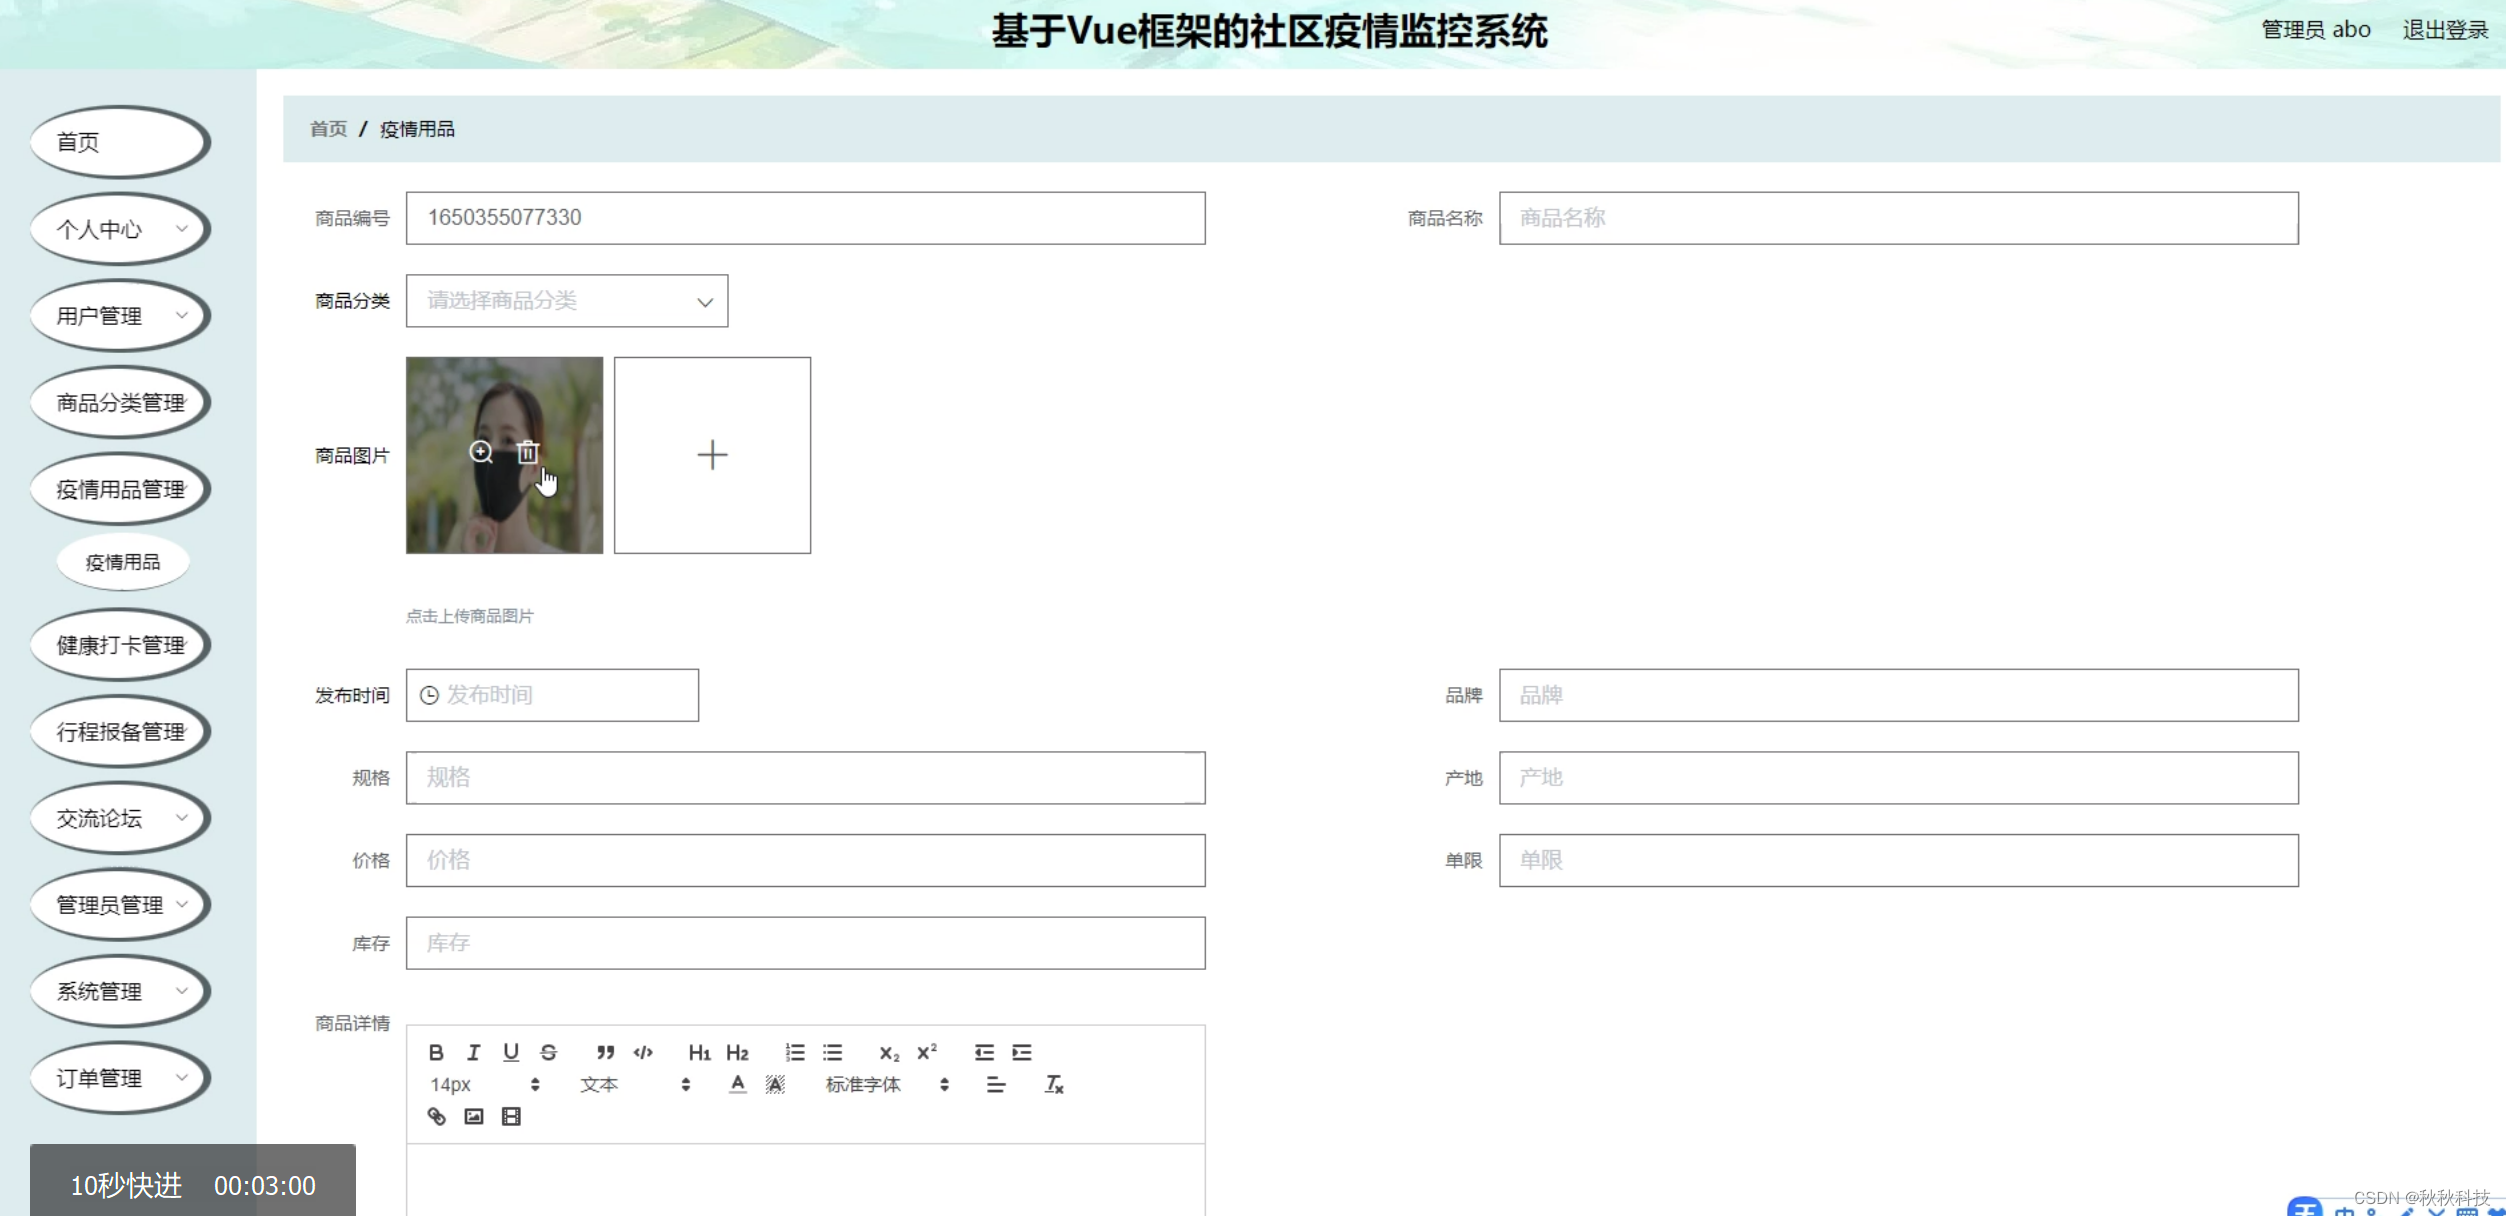Insert an image into product details
Viewport: 2506px width, 1216px height.
[x=474, y=1115]
